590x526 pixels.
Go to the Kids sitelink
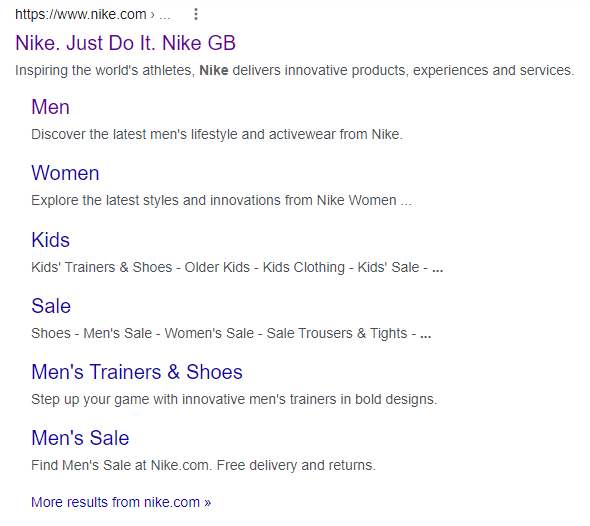tap(50, 240)
